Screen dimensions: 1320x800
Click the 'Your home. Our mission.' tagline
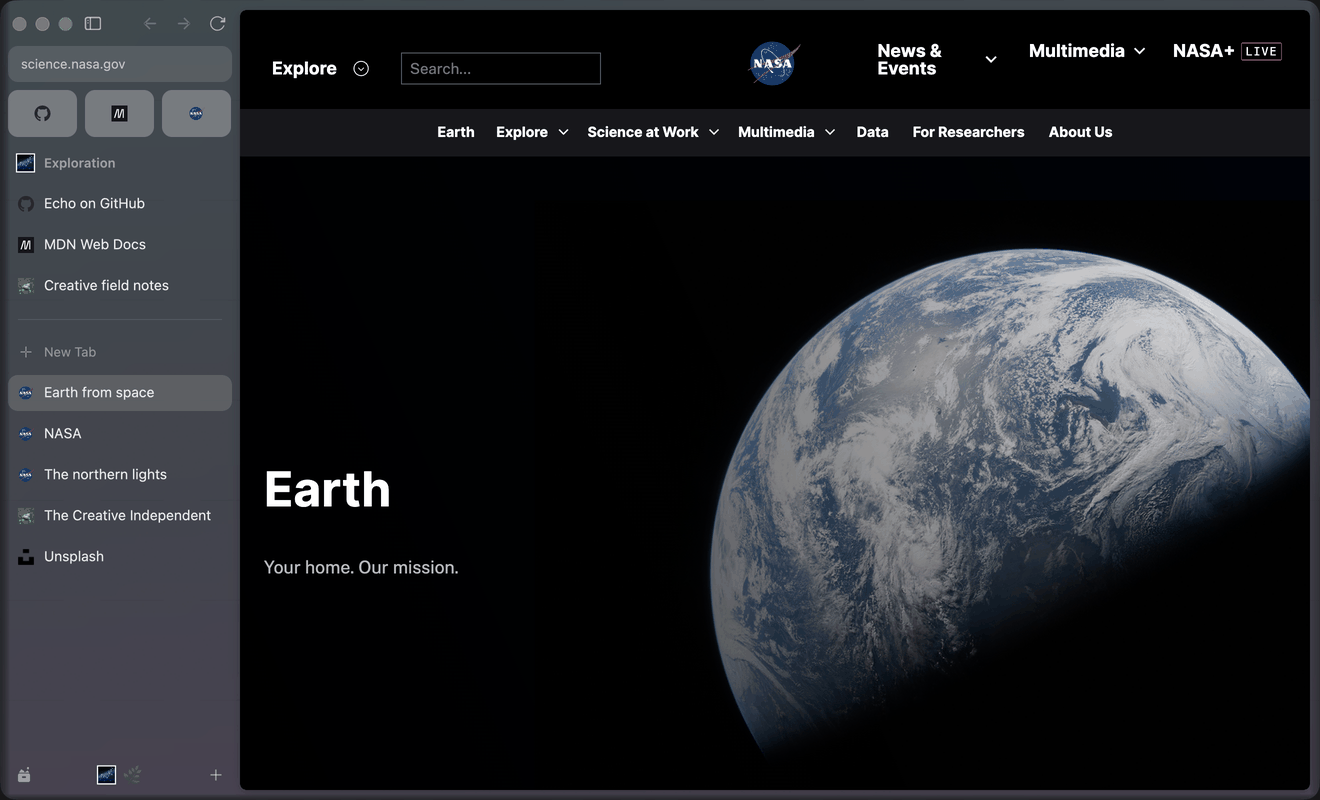pyautogui.click(x=361, y=567)
